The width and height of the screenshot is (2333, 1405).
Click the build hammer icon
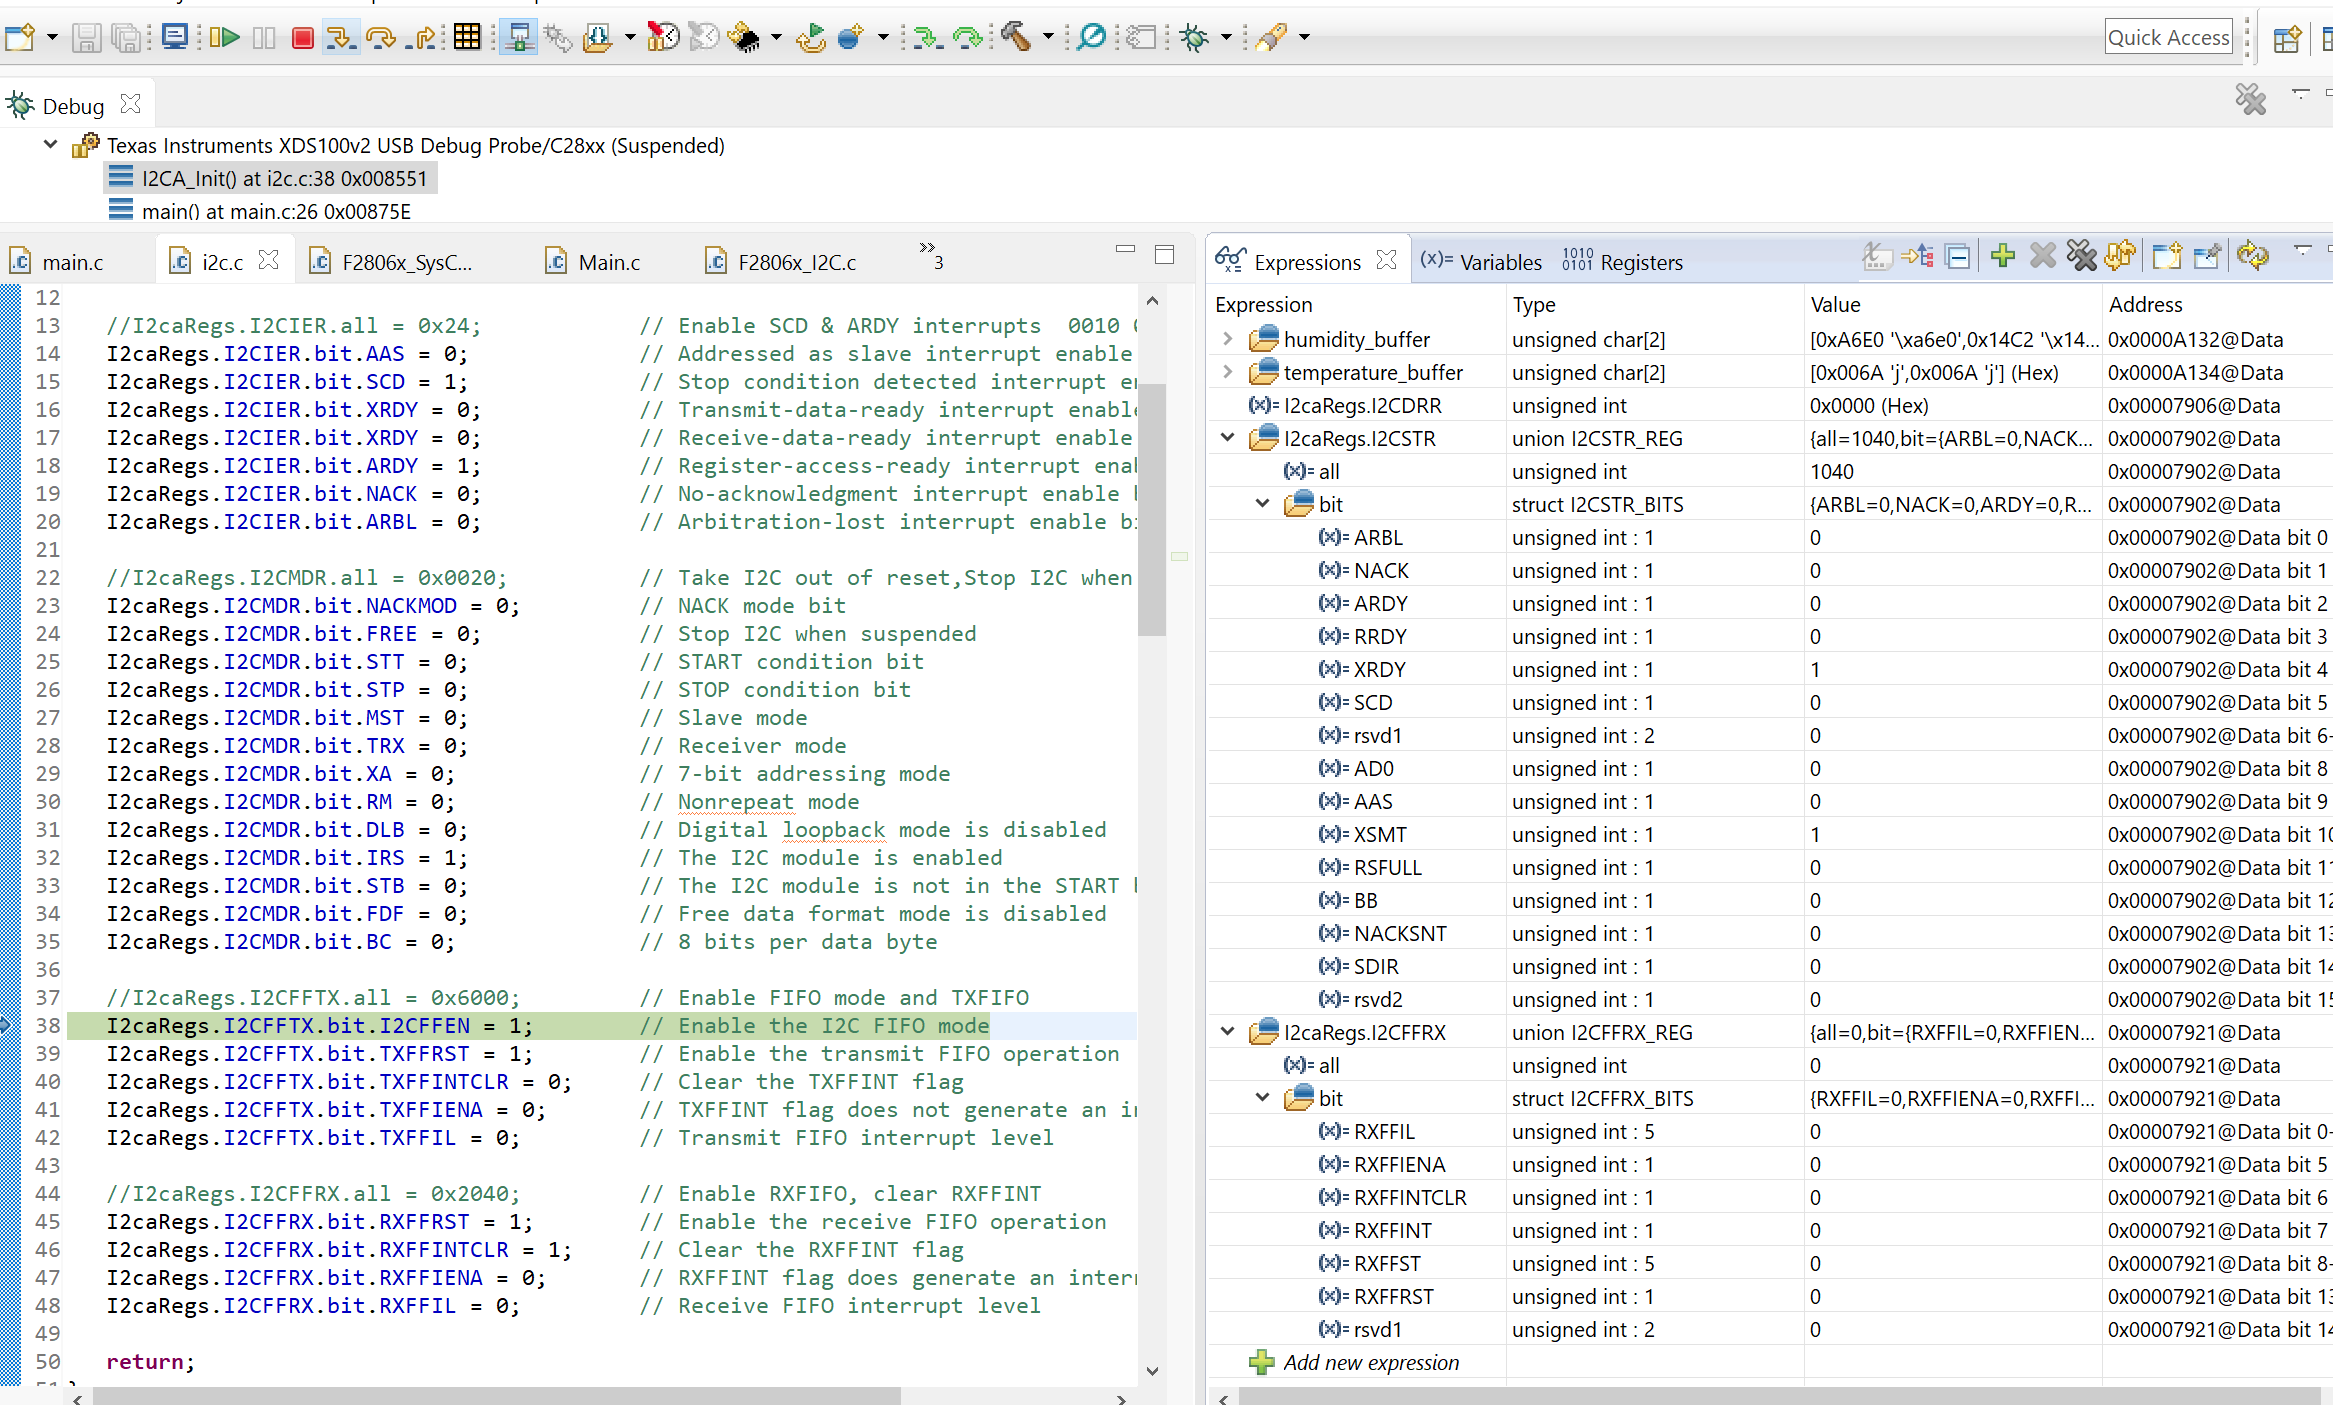click(x=1016, y=38)
